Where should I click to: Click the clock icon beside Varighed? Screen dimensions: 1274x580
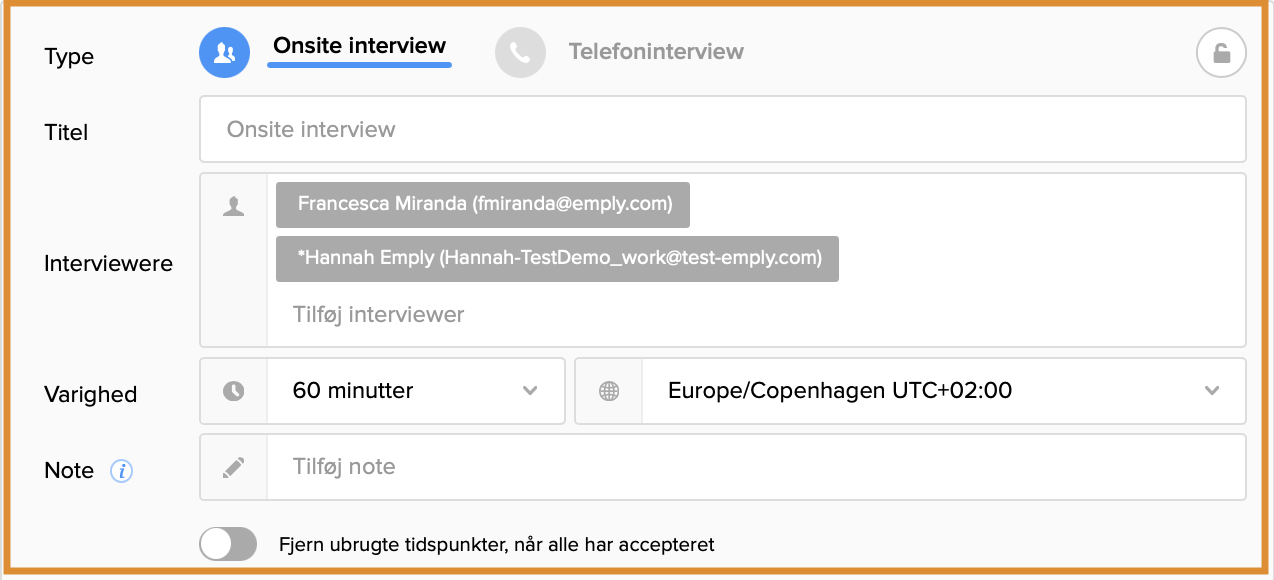[x=234, y=391]
